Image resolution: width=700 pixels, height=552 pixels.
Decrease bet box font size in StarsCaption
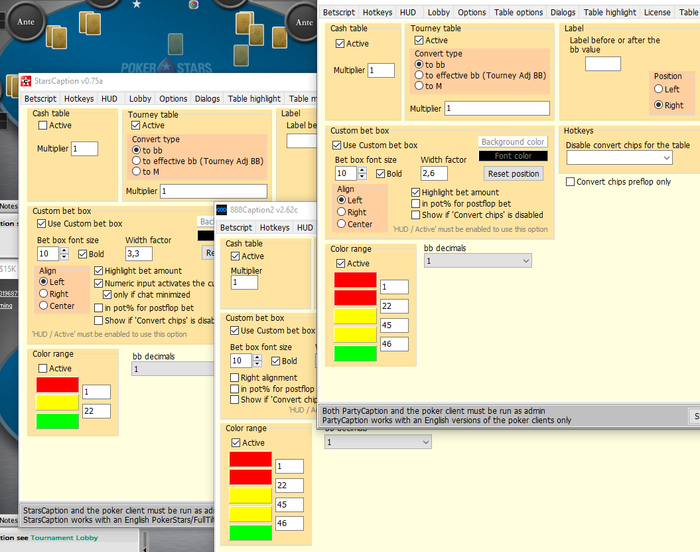pyautogui.click(x=64, y=257)
